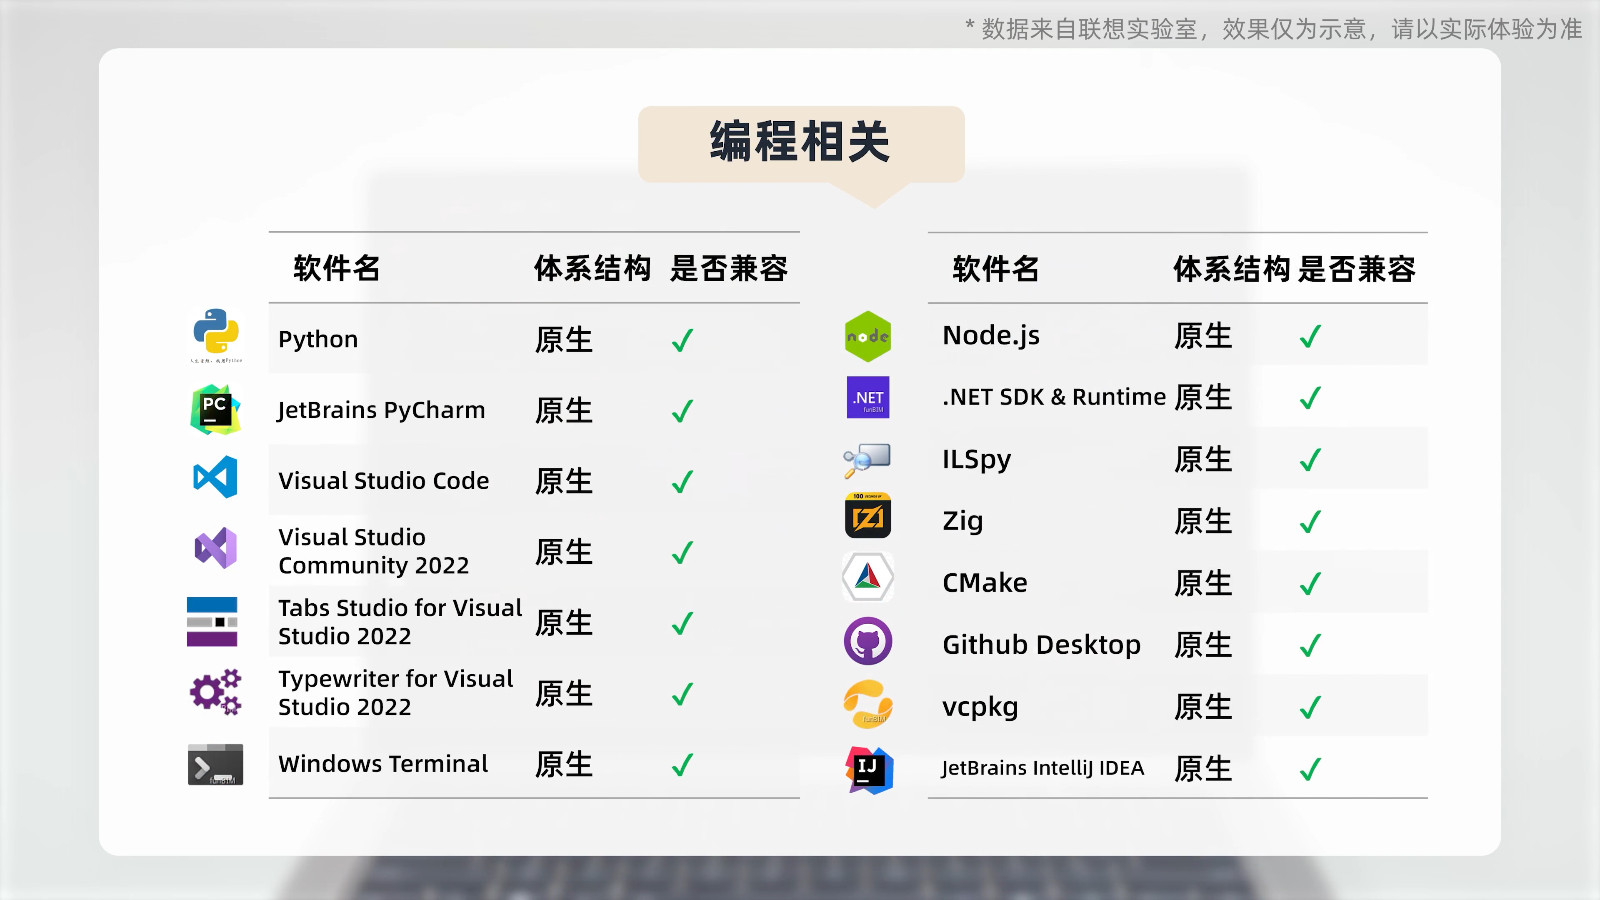Click the Visual Studio Community 2022 icon
This screenshot has width=1600, height=900.
coord(215,548)
